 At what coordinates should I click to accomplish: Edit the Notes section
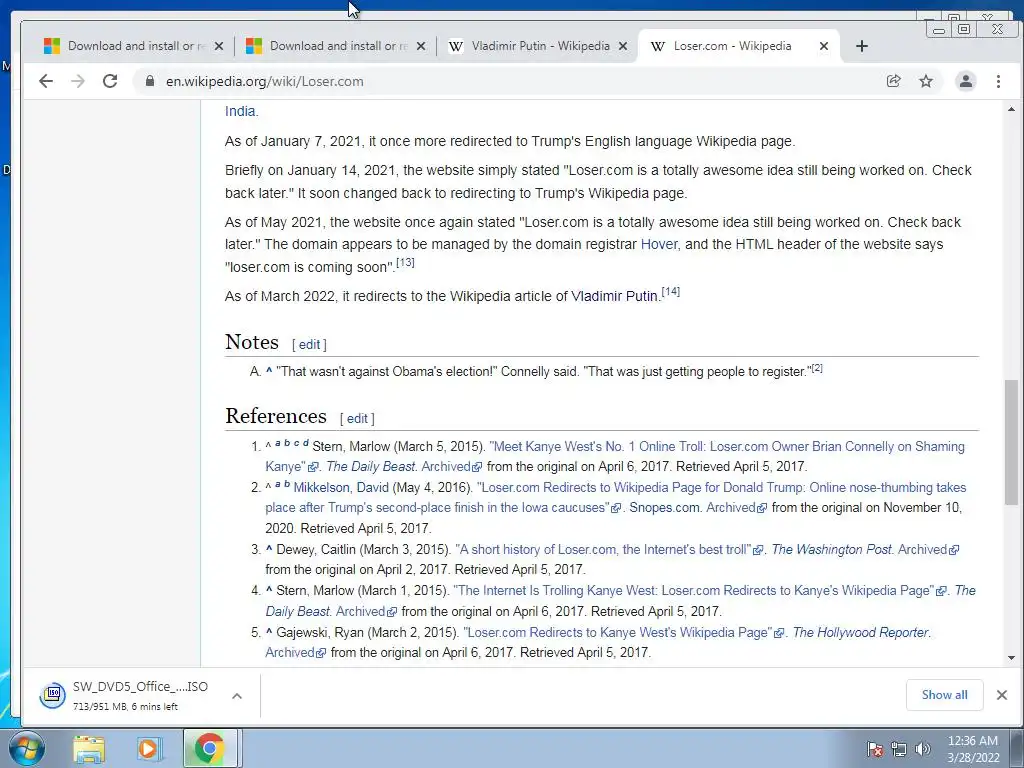(310, 345)
